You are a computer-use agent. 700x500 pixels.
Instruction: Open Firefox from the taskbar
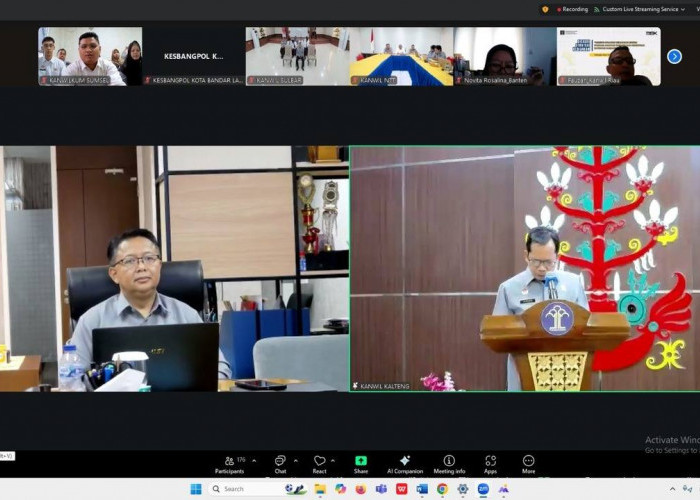click(x=361, y=489)
